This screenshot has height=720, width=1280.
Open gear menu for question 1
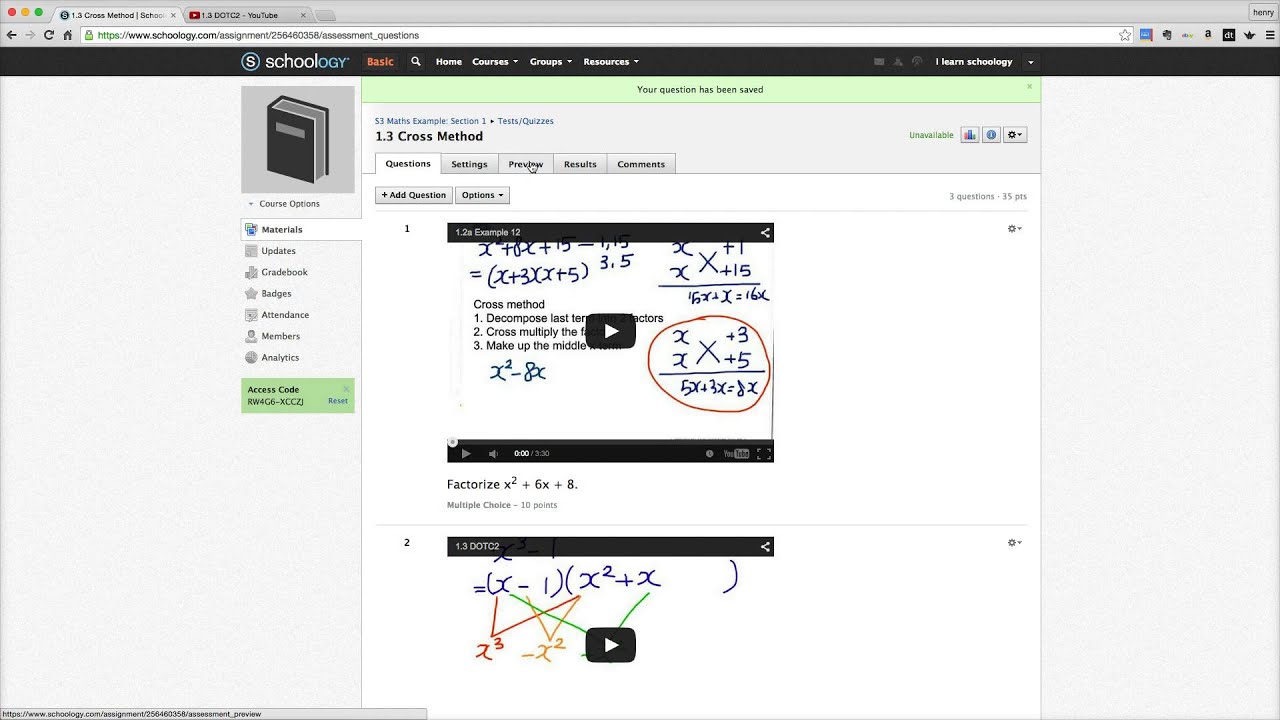coord(1014,229)
